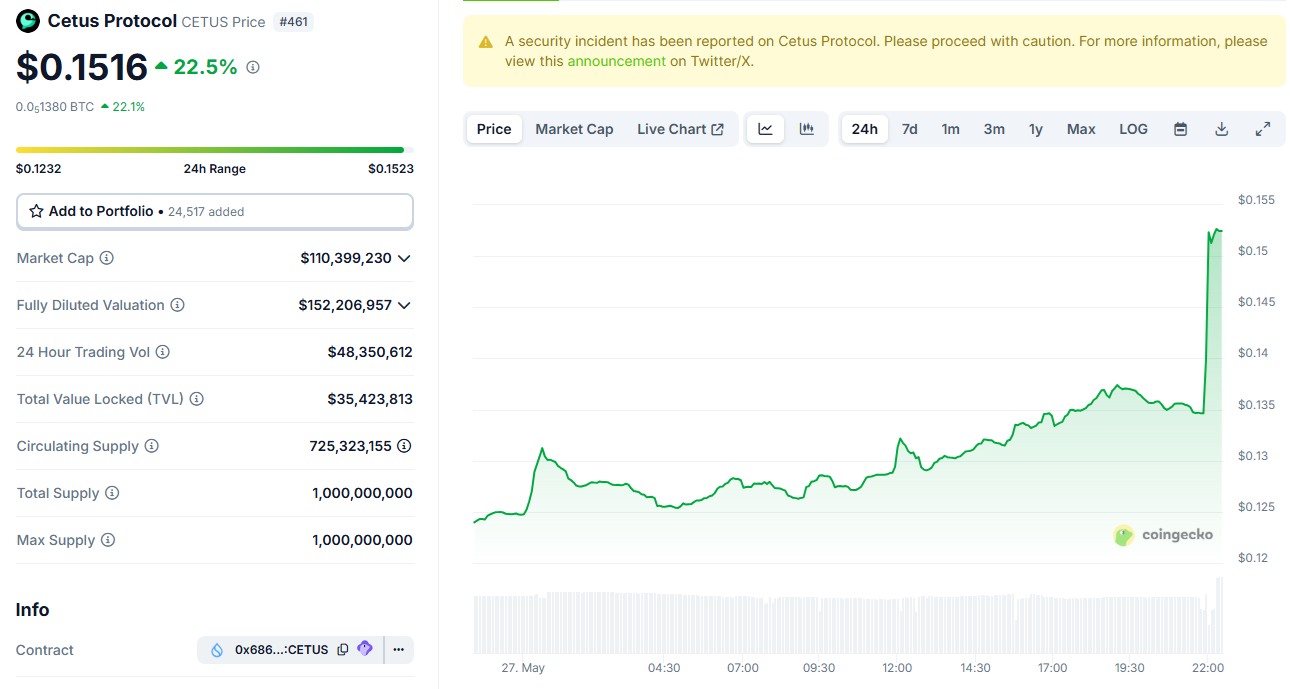Copy the CETUS contract address
The image size is (1290, 689).
coord(343,650)
